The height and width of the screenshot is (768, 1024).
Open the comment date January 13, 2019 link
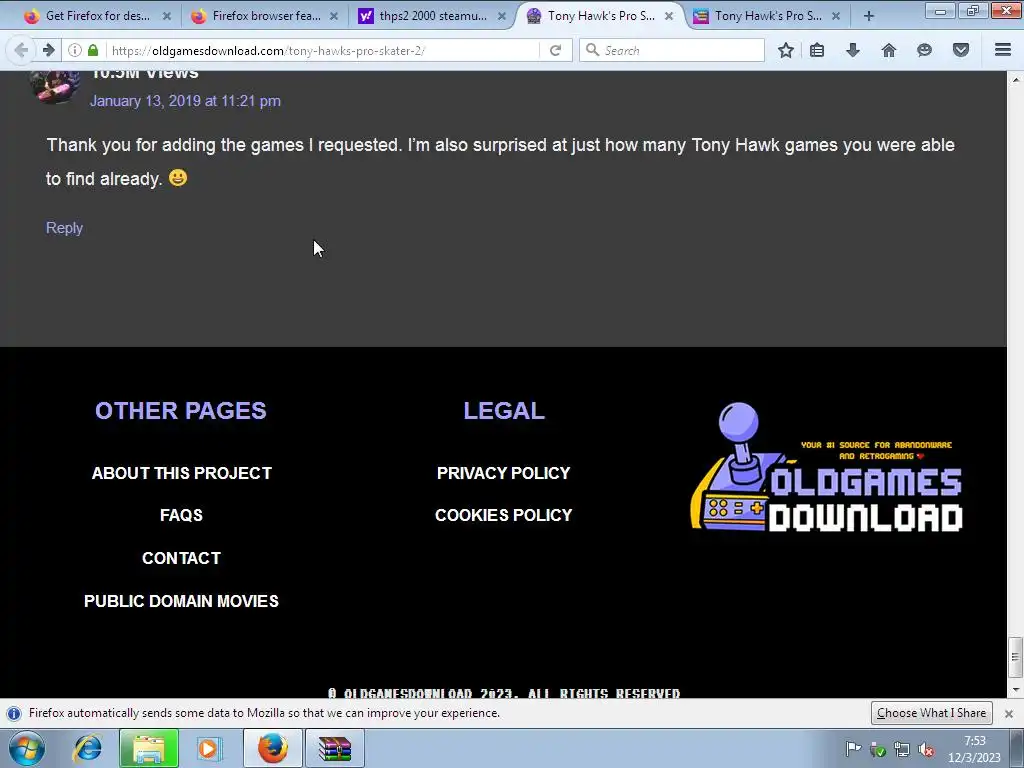coord(185,101)
